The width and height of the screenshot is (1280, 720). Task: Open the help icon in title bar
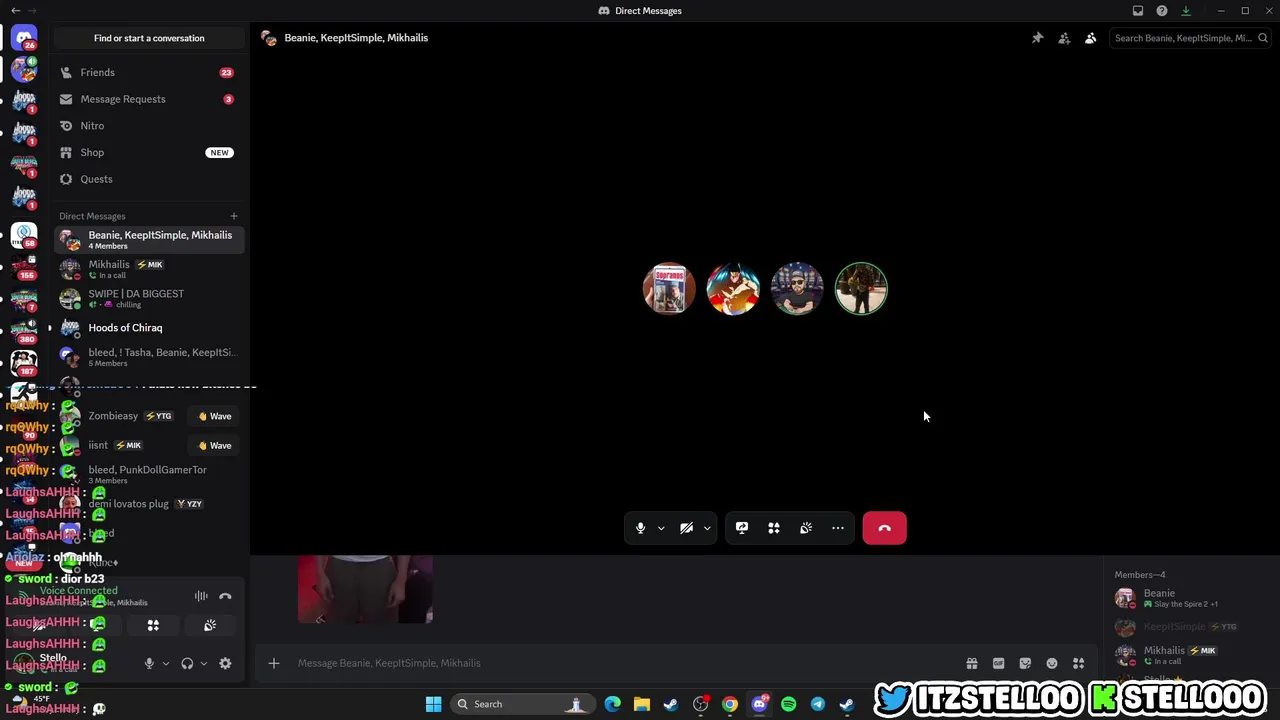click(1162, 11)
